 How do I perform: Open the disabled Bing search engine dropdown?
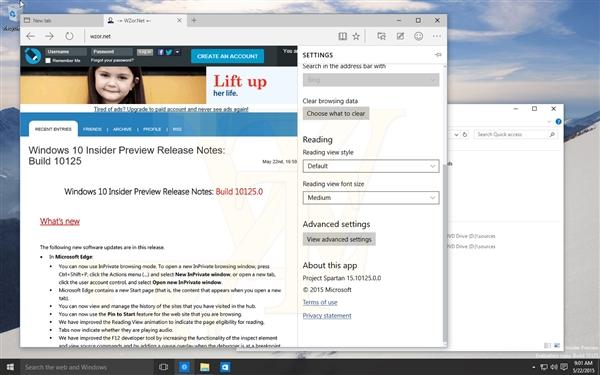click(371, 80)
